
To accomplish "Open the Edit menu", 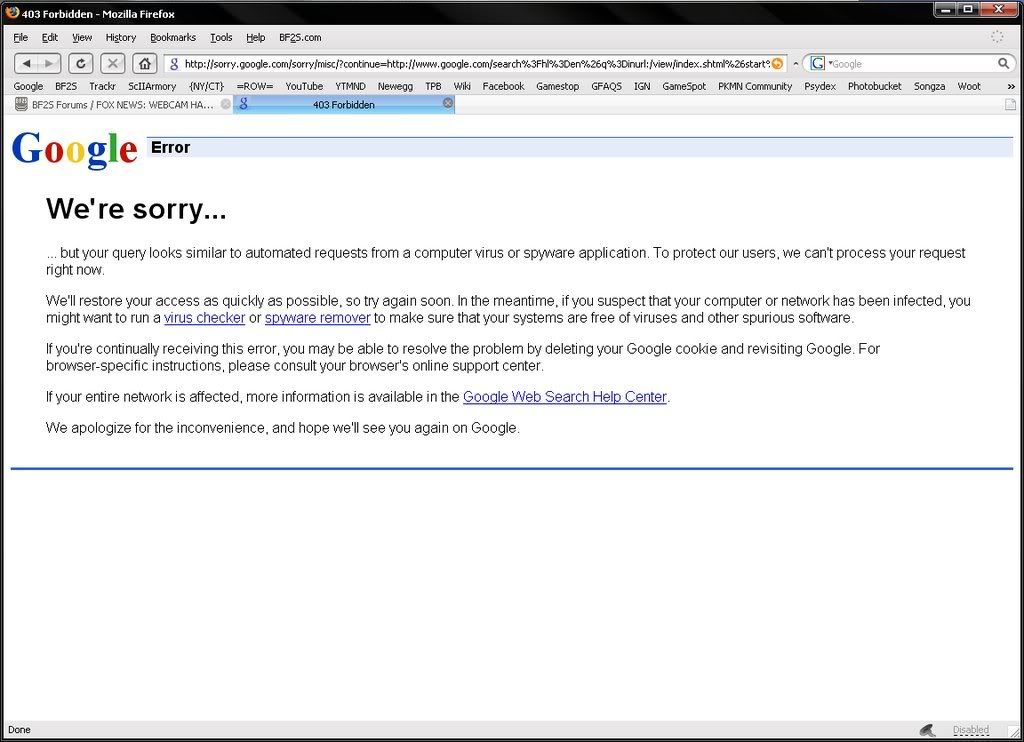I will pos(50,37).
